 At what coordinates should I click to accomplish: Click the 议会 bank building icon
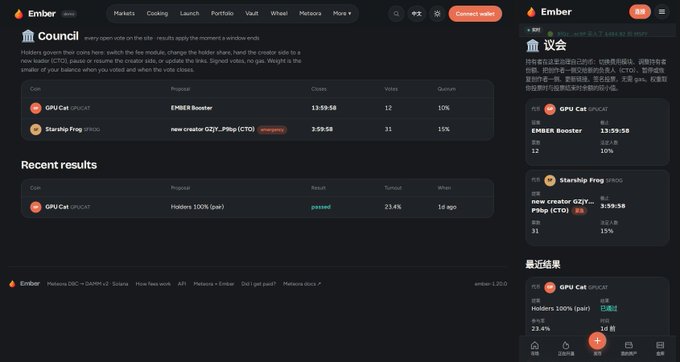(x=533, y=45)
